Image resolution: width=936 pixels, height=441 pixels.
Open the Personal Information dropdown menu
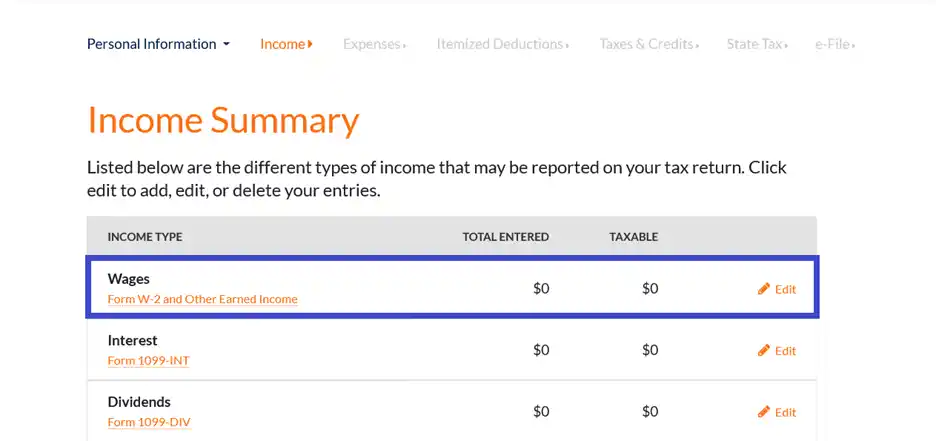[x=158, y=44]
